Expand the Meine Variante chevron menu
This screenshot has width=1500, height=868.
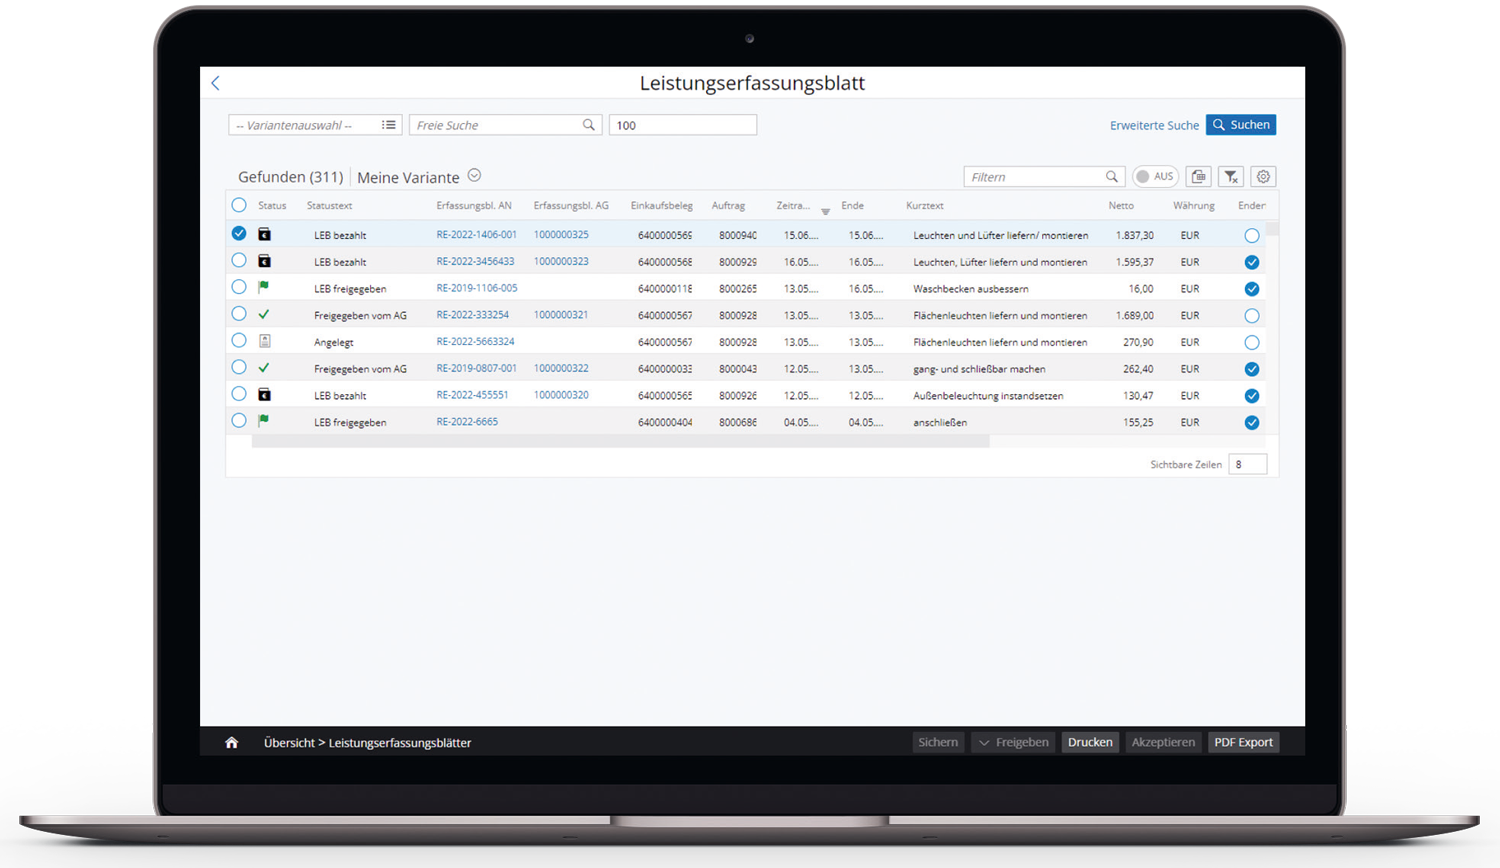click(475, 176)
